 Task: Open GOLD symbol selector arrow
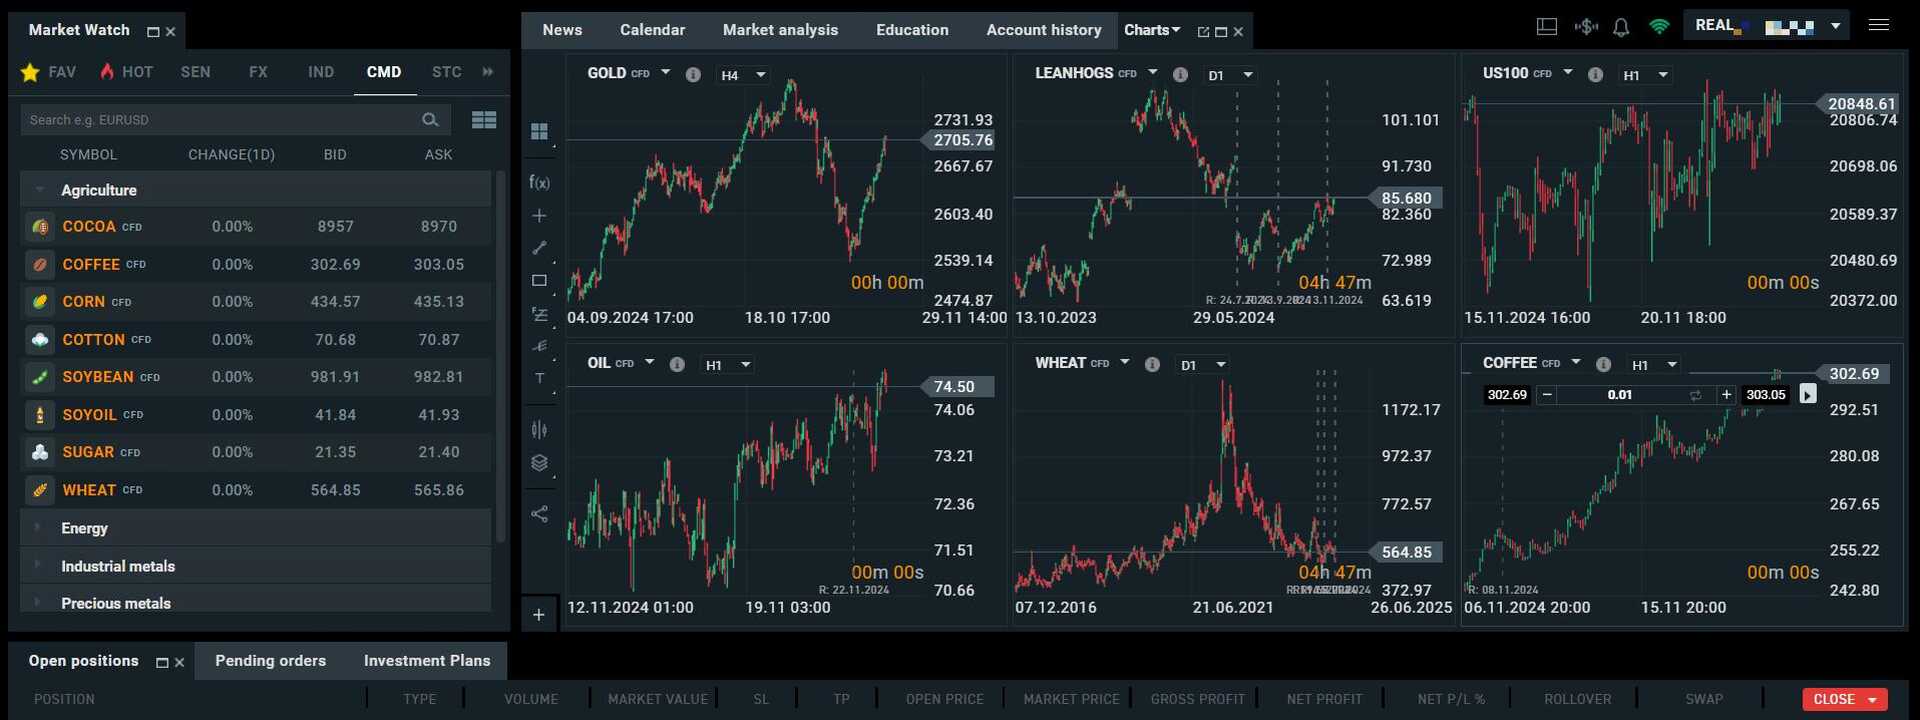(665, 73)
